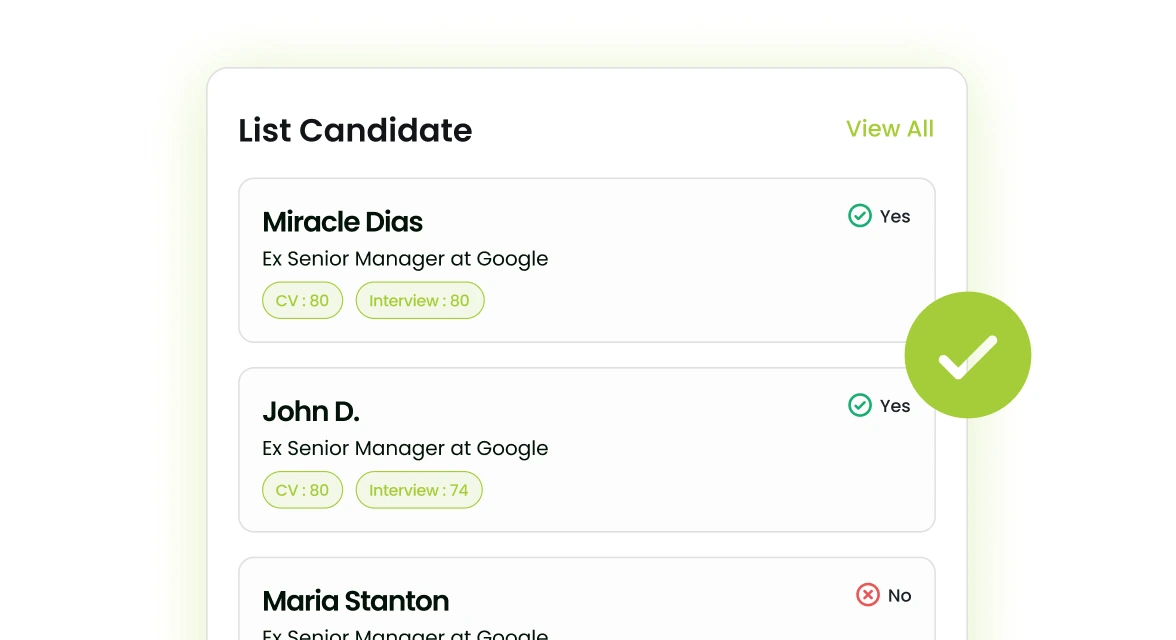
Task: Click John D.'s CV : 80 tag
Action: 302,490
